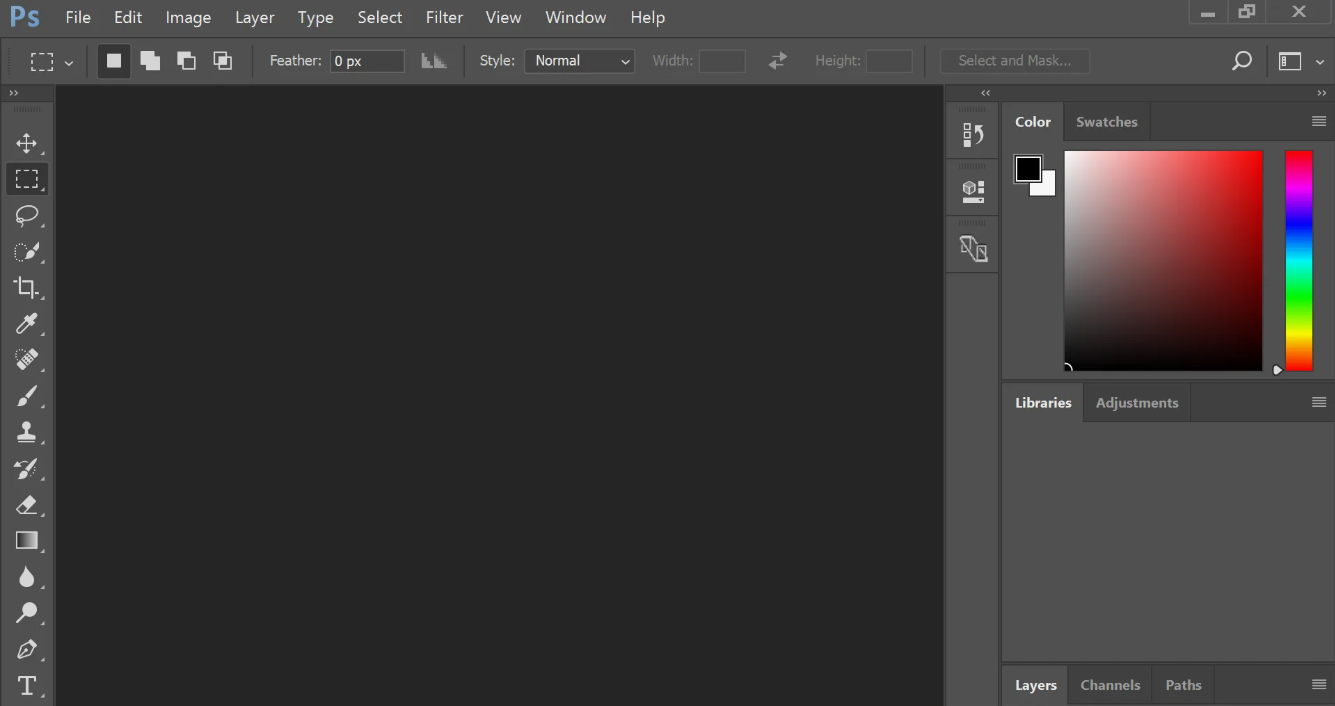Open the File menu
Screen dimensions: 1335x706
(78, 17)
